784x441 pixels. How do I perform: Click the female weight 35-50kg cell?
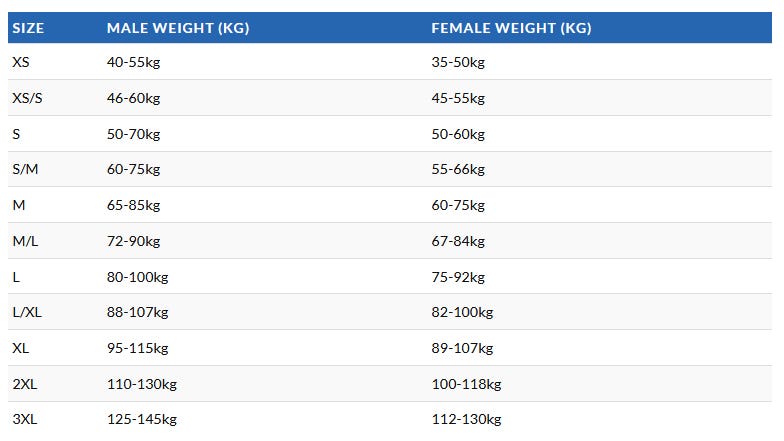point(458,62)
